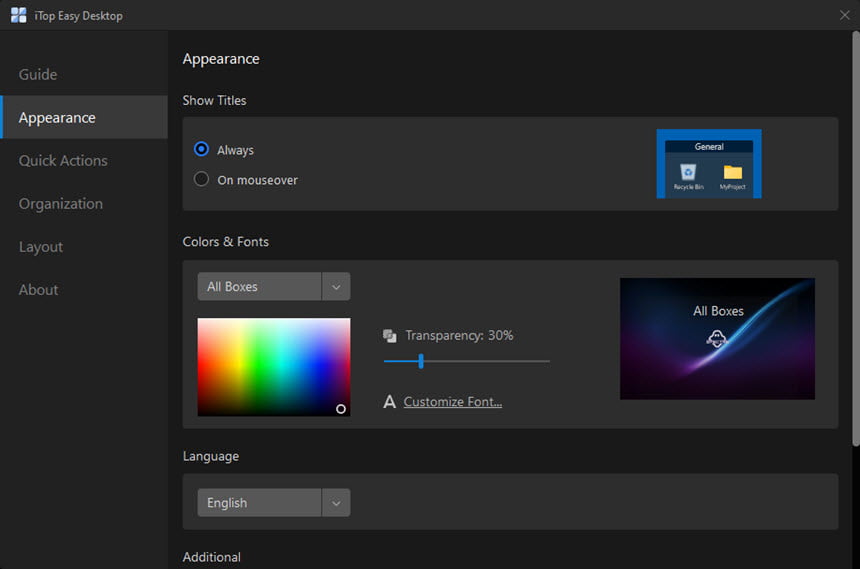Click the Language heading
The width and height of the screenshot is (860, 569).
(x=211, y=456)
